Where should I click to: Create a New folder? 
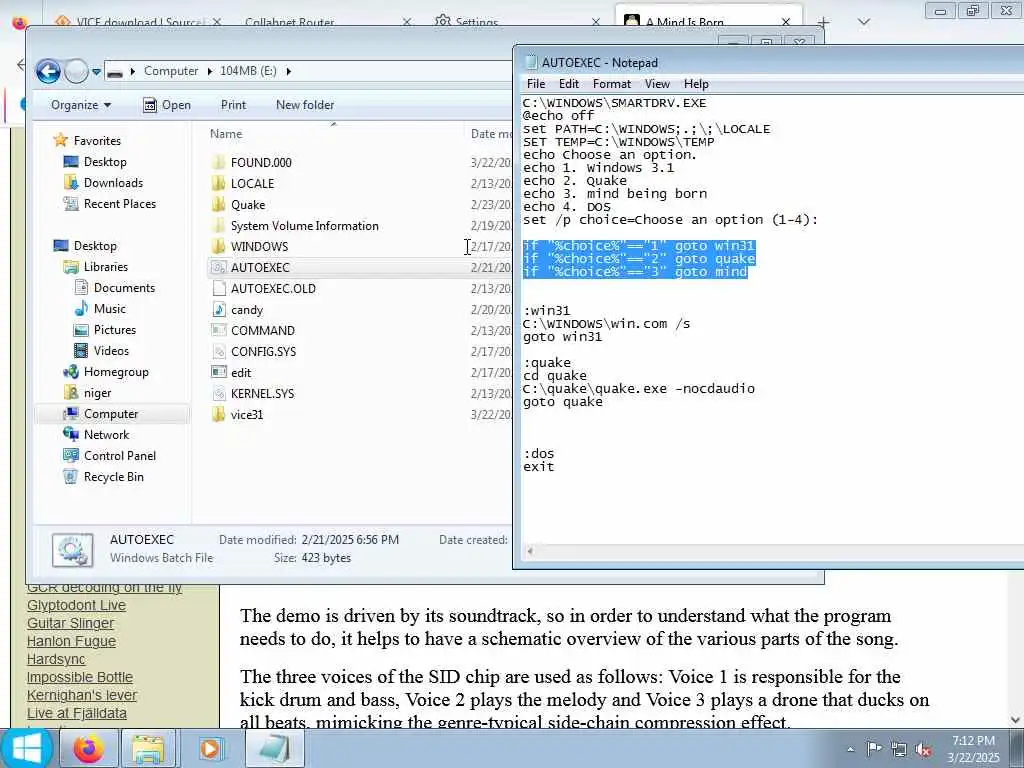coord(304,105)
